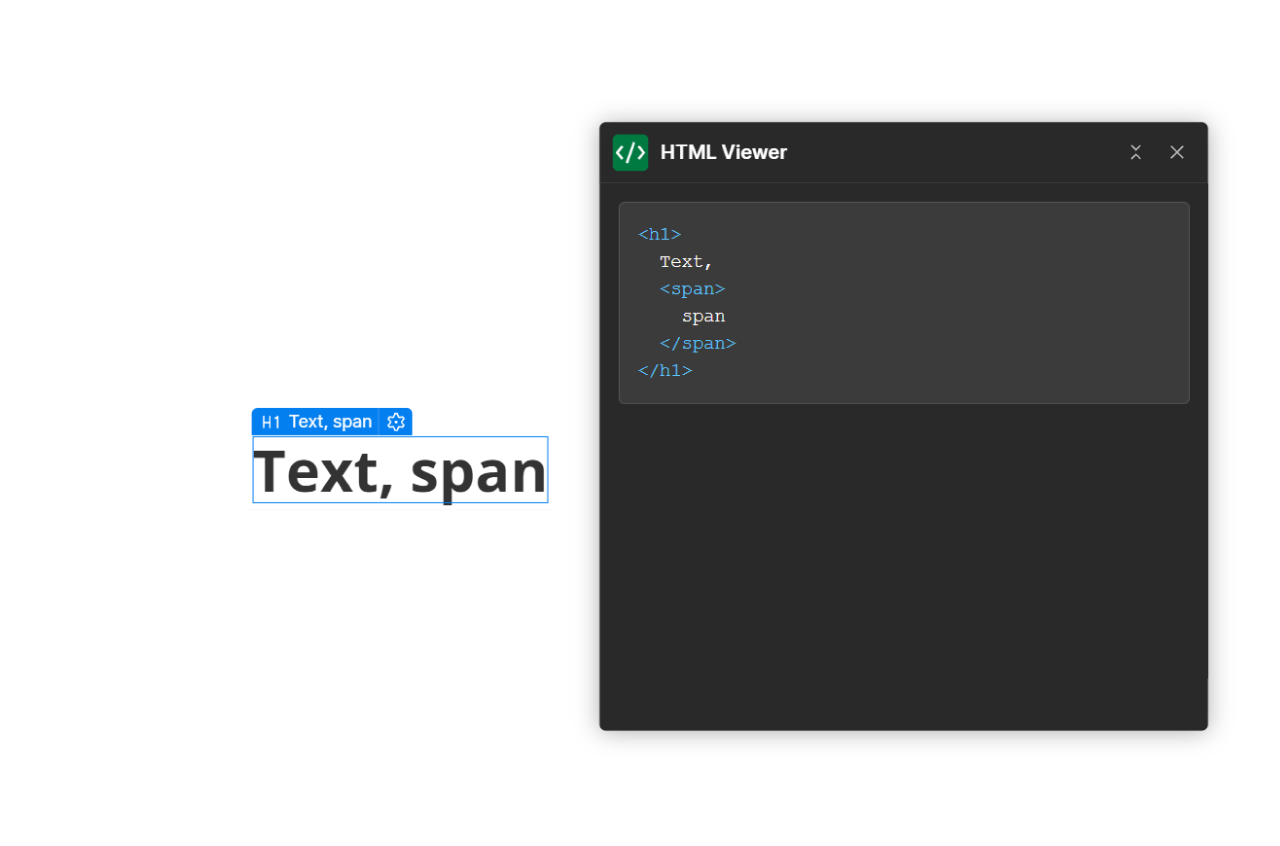Click the collapse chevron in the HTML Viewer titlebar
1280x846 pixels.
point(1135,152)
